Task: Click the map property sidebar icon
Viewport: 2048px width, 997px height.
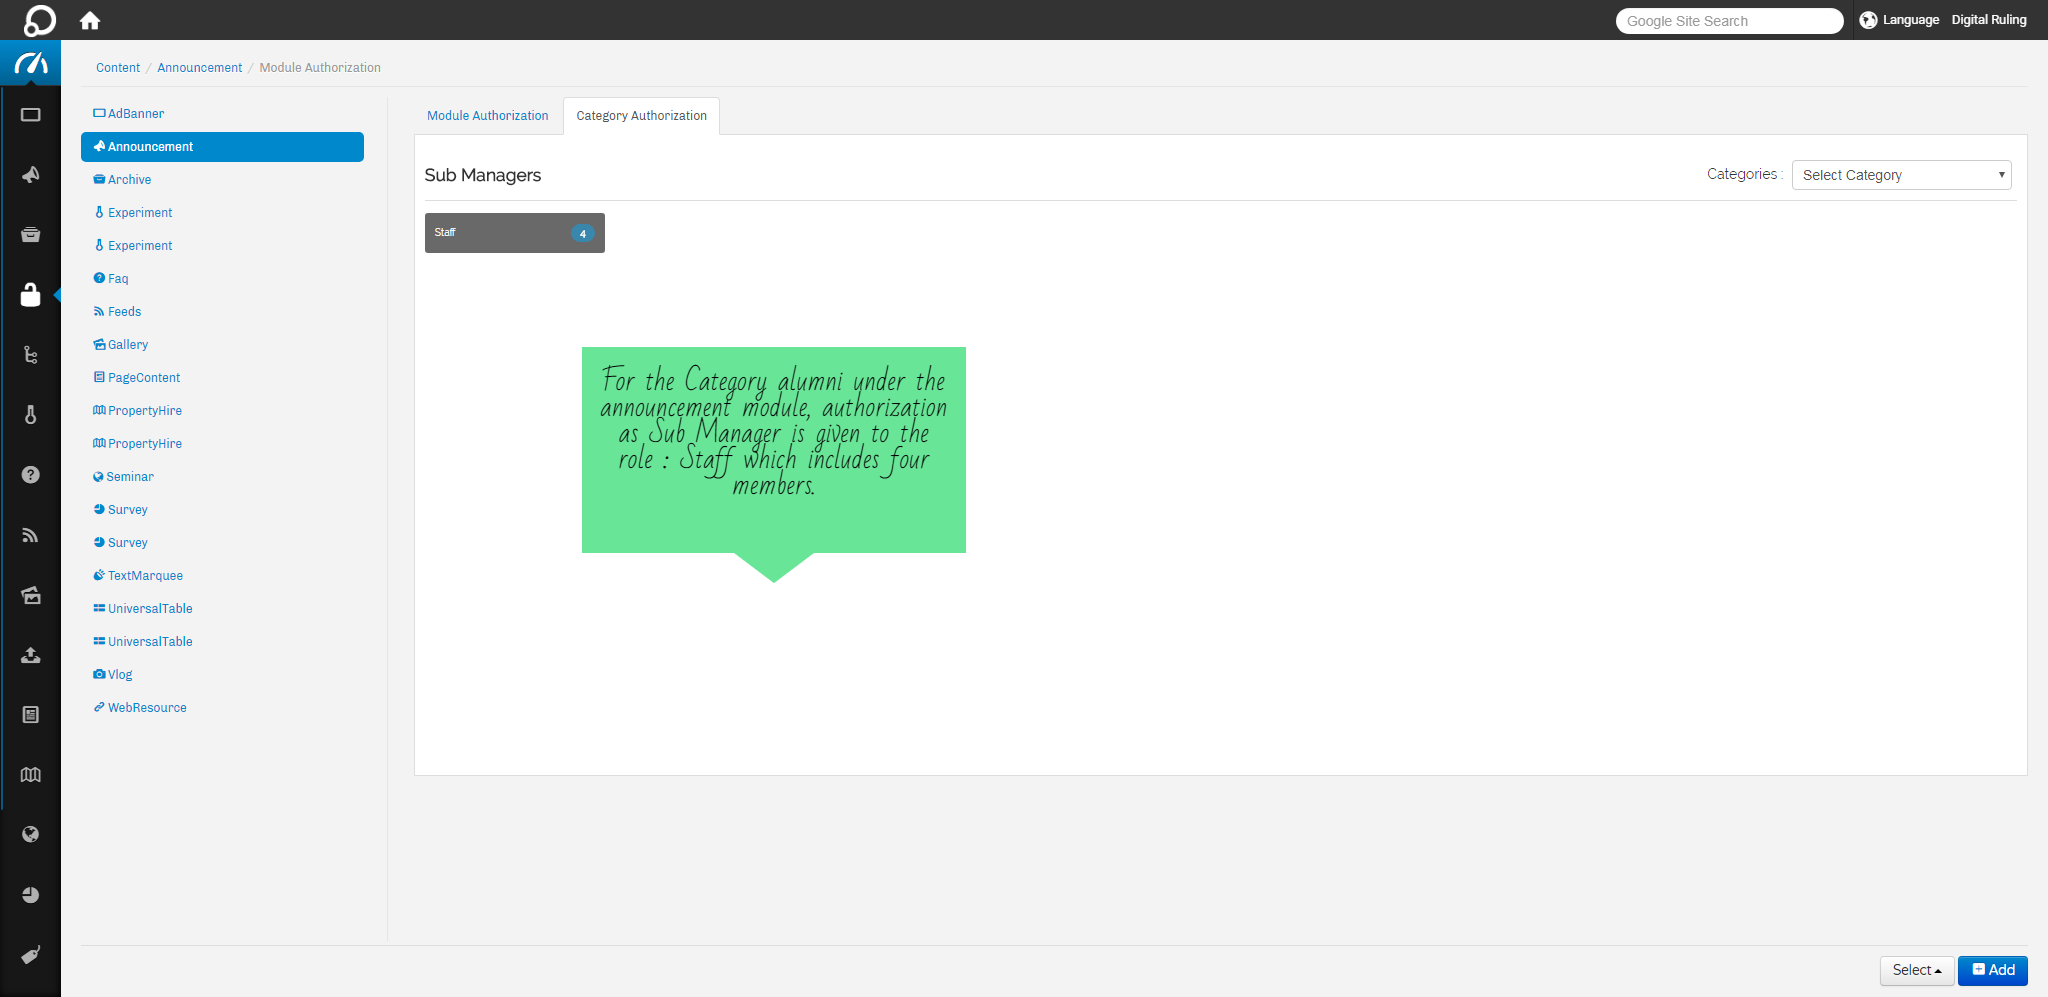Action: point(31,775)
